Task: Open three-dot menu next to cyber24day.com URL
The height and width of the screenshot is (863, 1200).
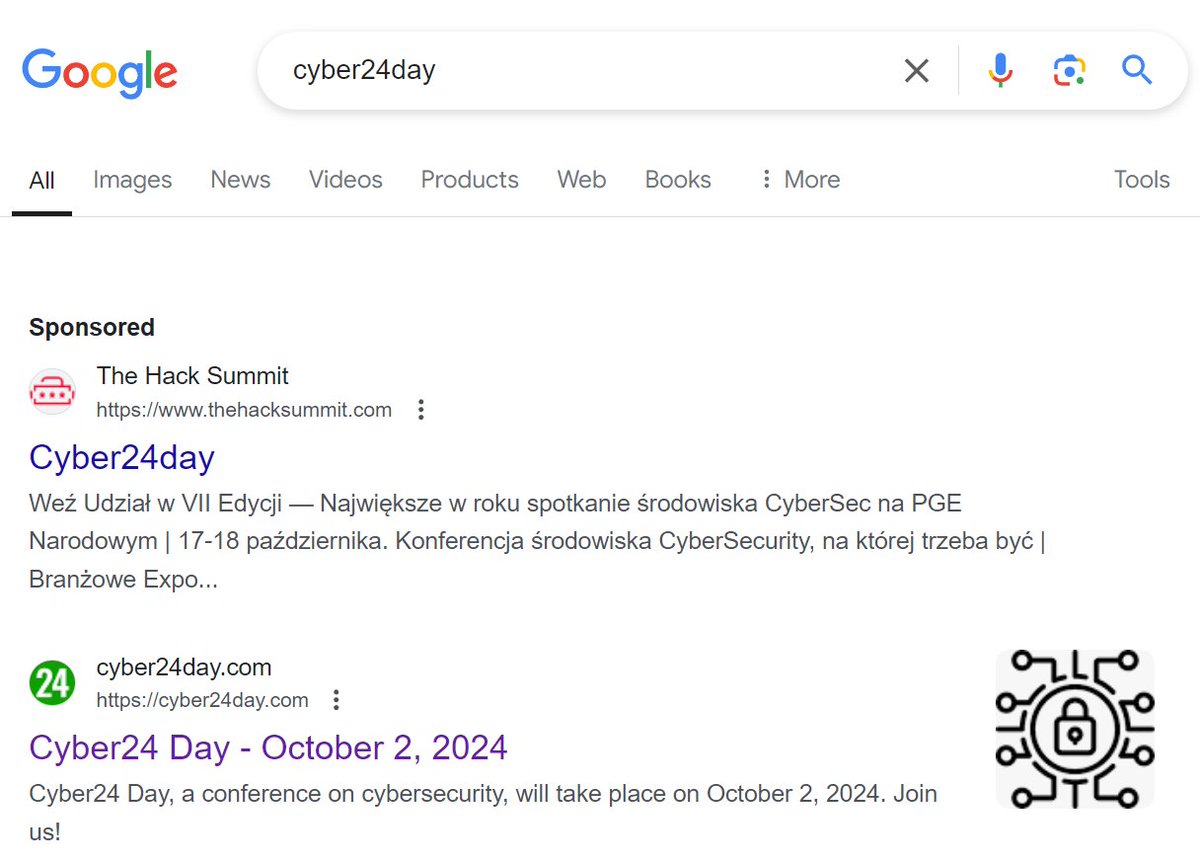Action: pos(337,699)
